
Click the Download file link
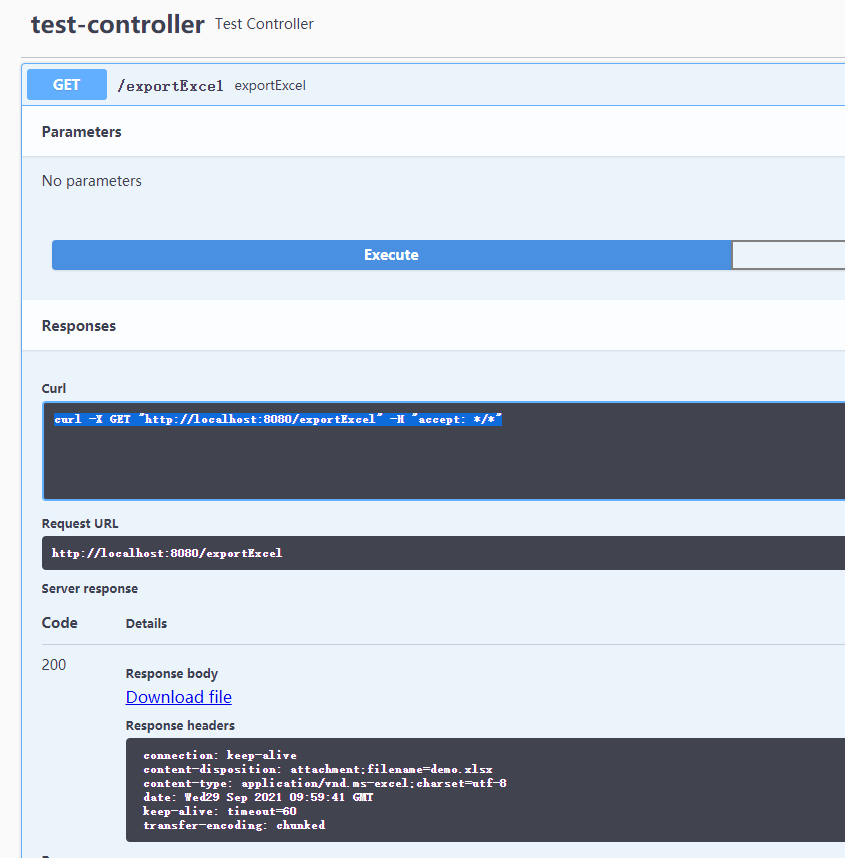178,697
